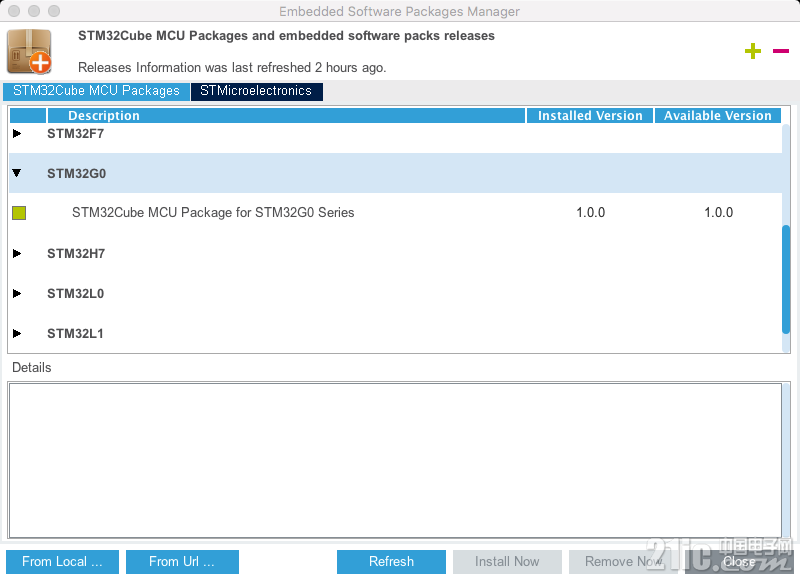Click the From Url button
Viewport: 800px width, 580px height.
click(x=182, y=562)
